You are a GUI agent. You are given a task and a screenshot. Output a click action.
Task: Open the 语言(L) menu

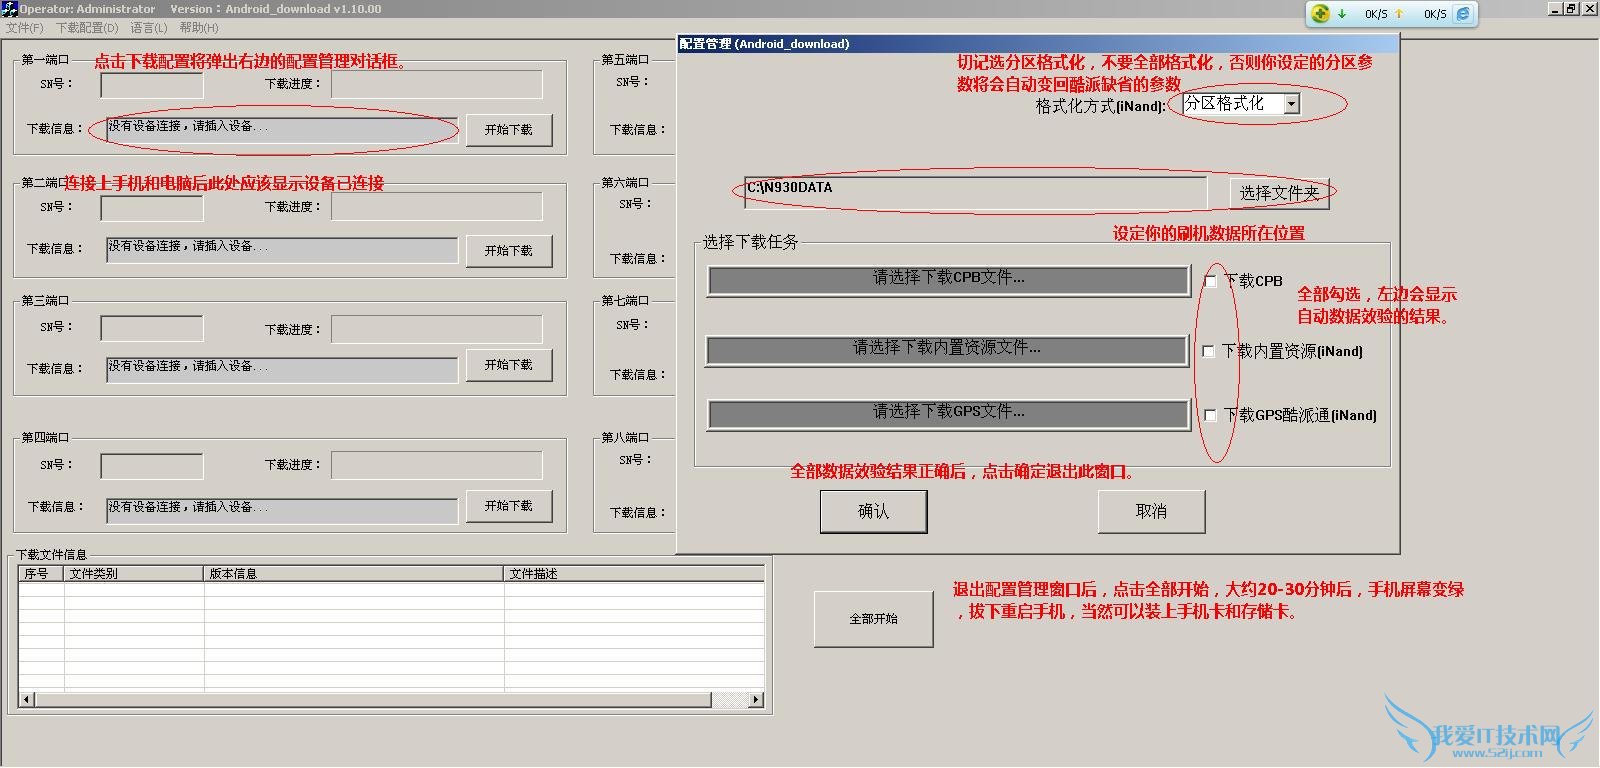[149, 28]
